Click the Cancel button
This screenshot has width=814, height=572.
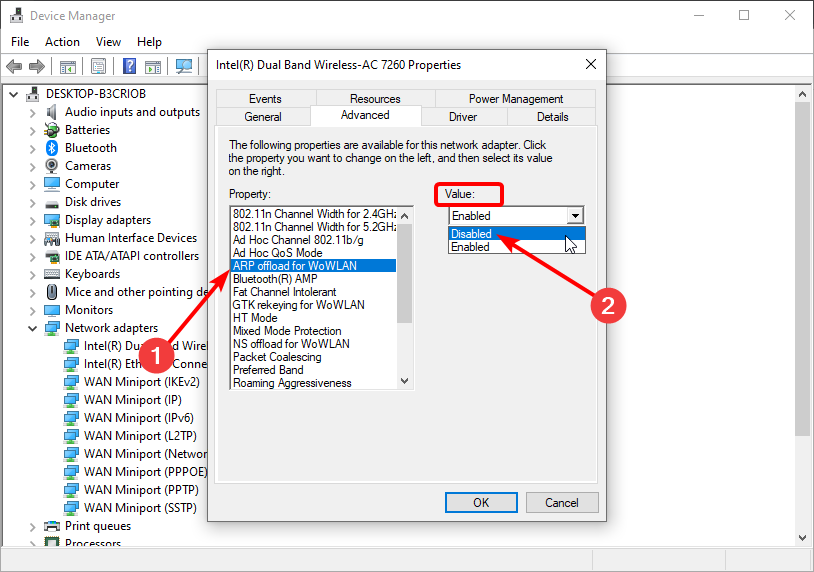tap(562, 502)
